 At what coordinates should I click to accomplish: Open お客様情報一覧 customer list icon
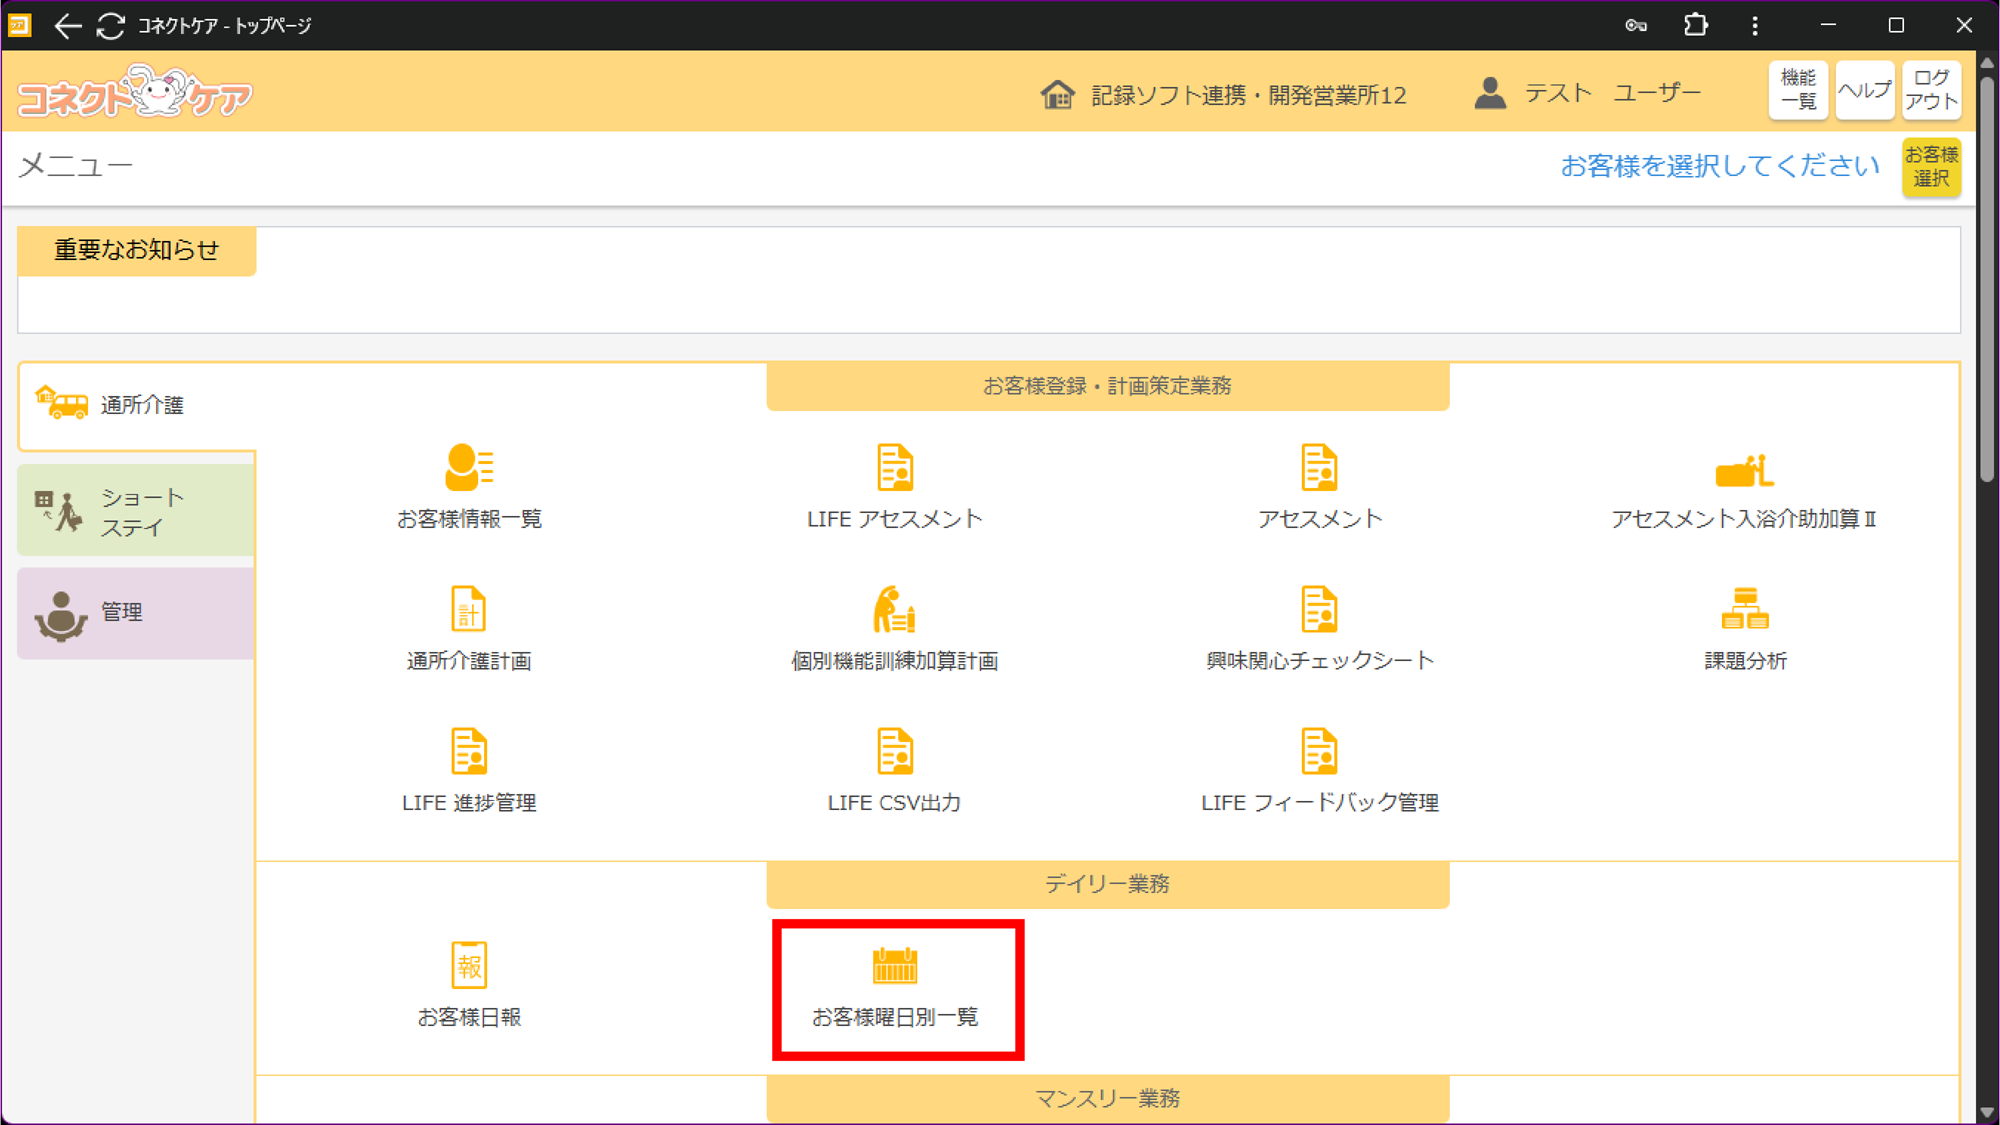469,468
